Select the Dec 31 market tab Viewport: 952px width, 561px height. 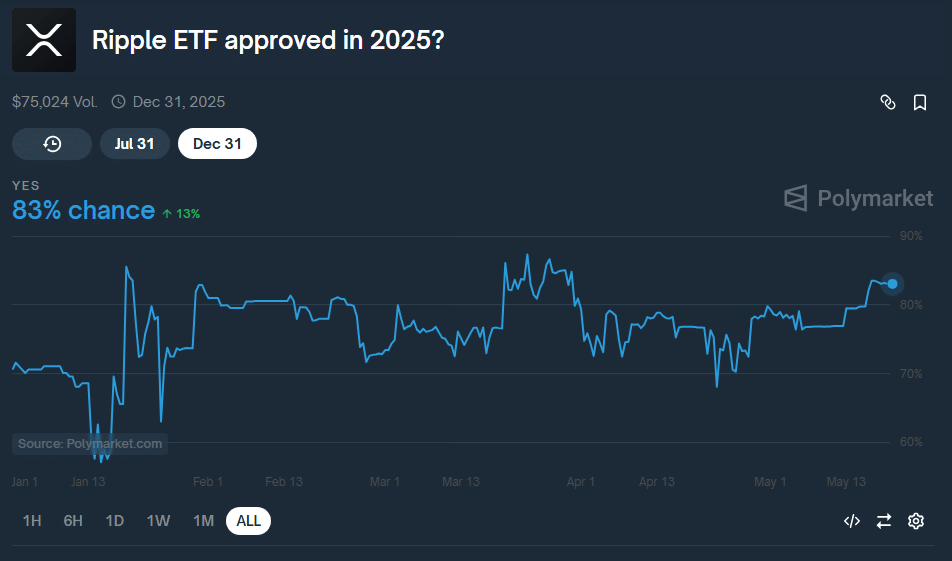click(x=217, y=144)
